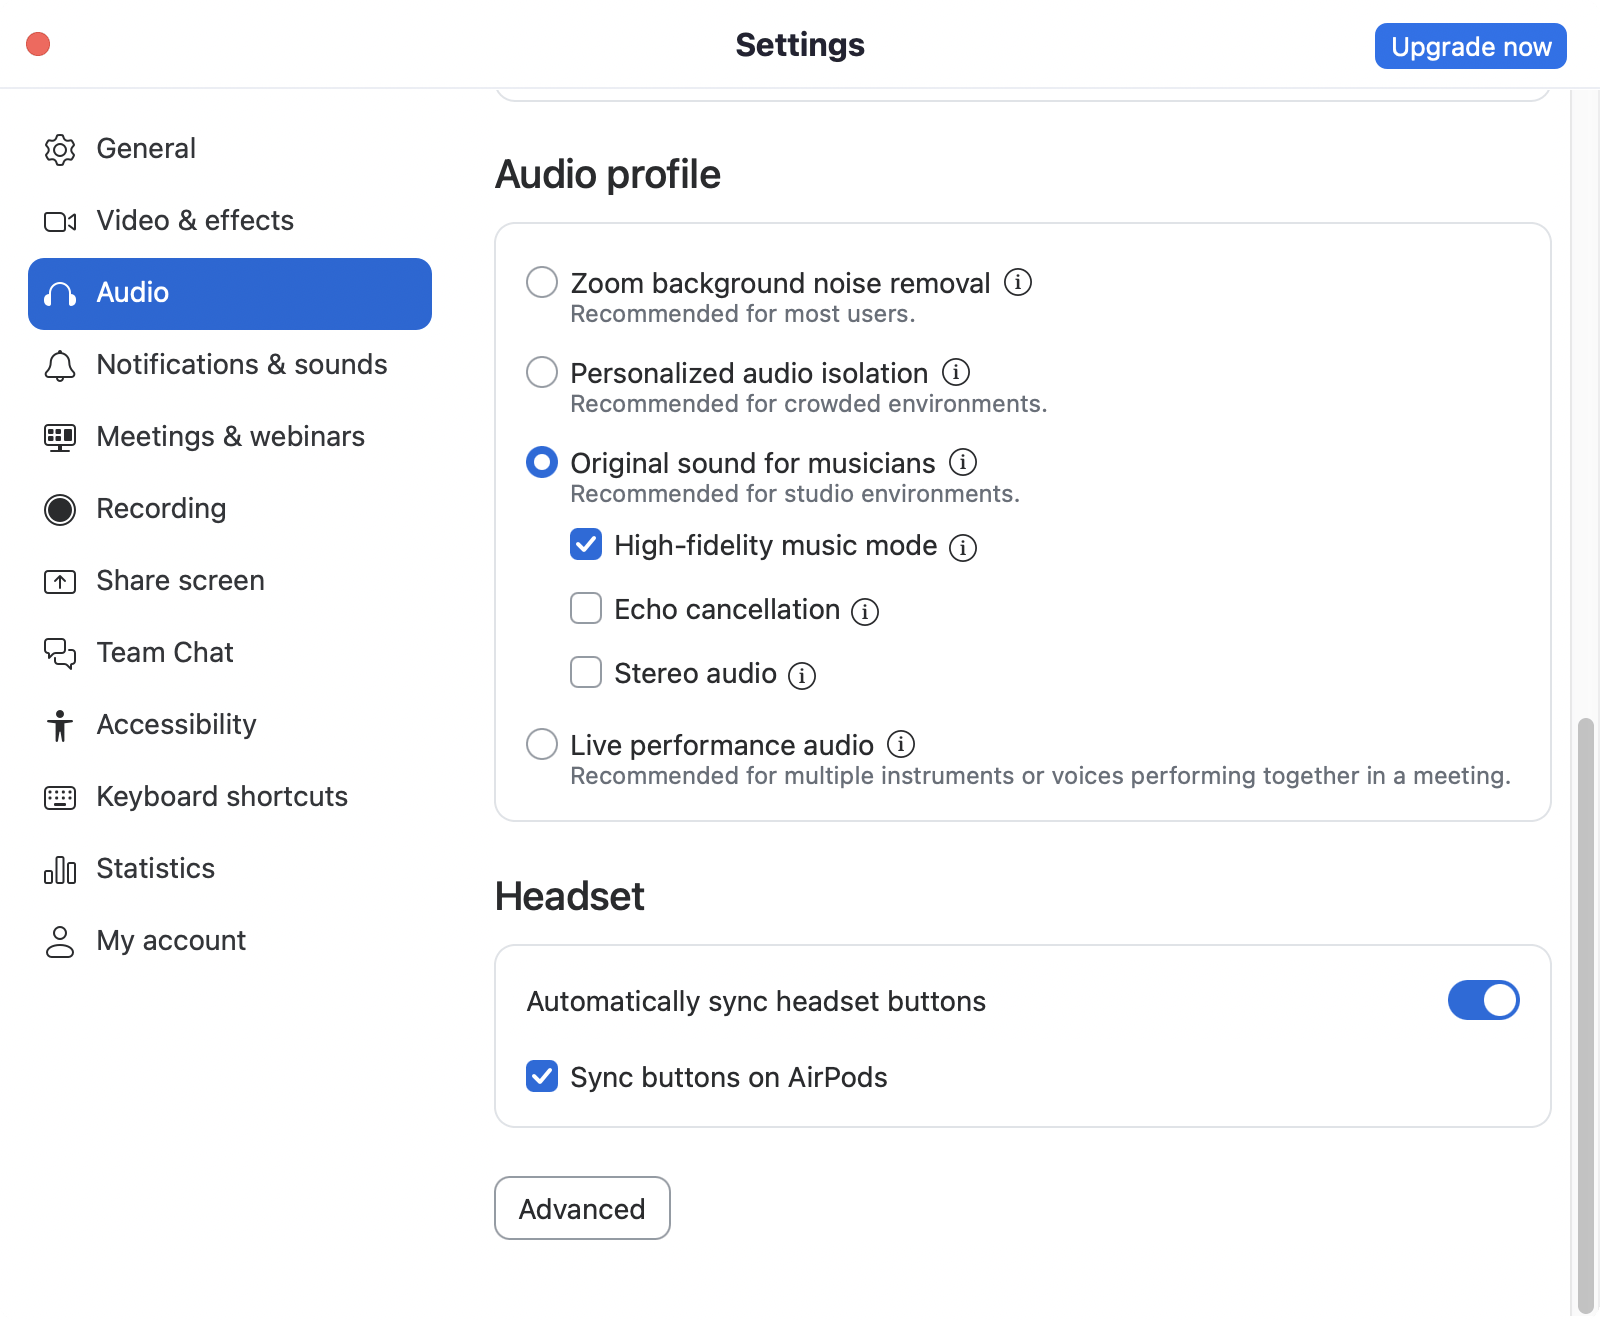Click the Statistics bar chart icon
Image resolution: width=1600 pixels, height=1320 pixels.
(x=60, y=869)
